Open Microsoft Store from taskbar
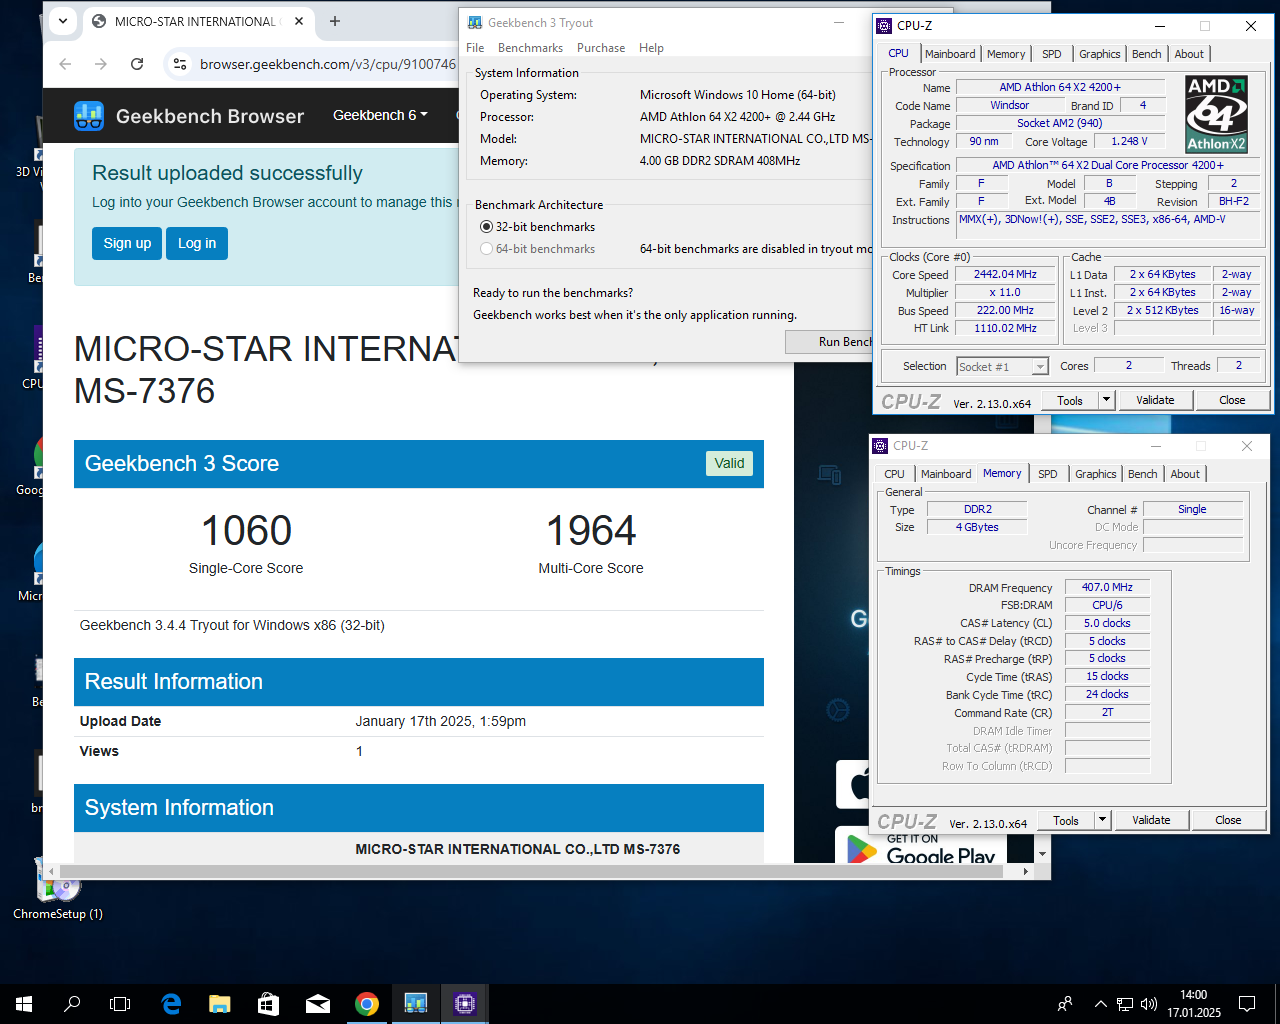Screen dimensions: 1280x1024 tap(269, 1004)
